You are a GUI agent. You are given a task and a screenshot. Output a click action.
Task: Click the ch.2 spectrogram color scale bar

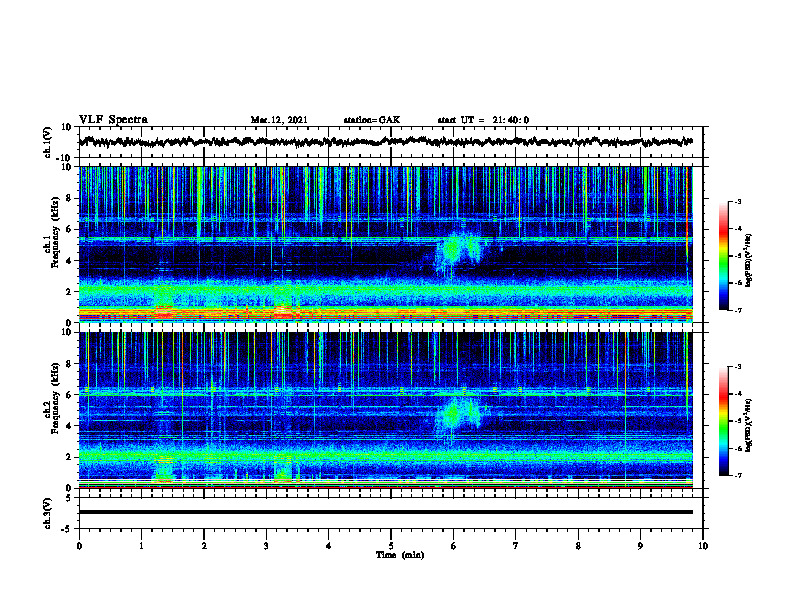[x=723, y=421]
